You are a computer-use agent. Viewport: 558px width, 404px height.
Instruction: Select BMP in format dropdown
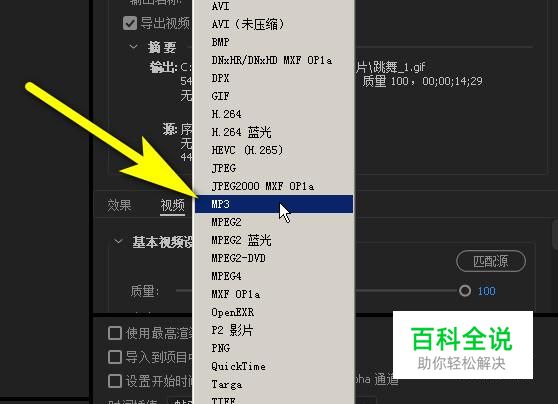pos(274,42)
